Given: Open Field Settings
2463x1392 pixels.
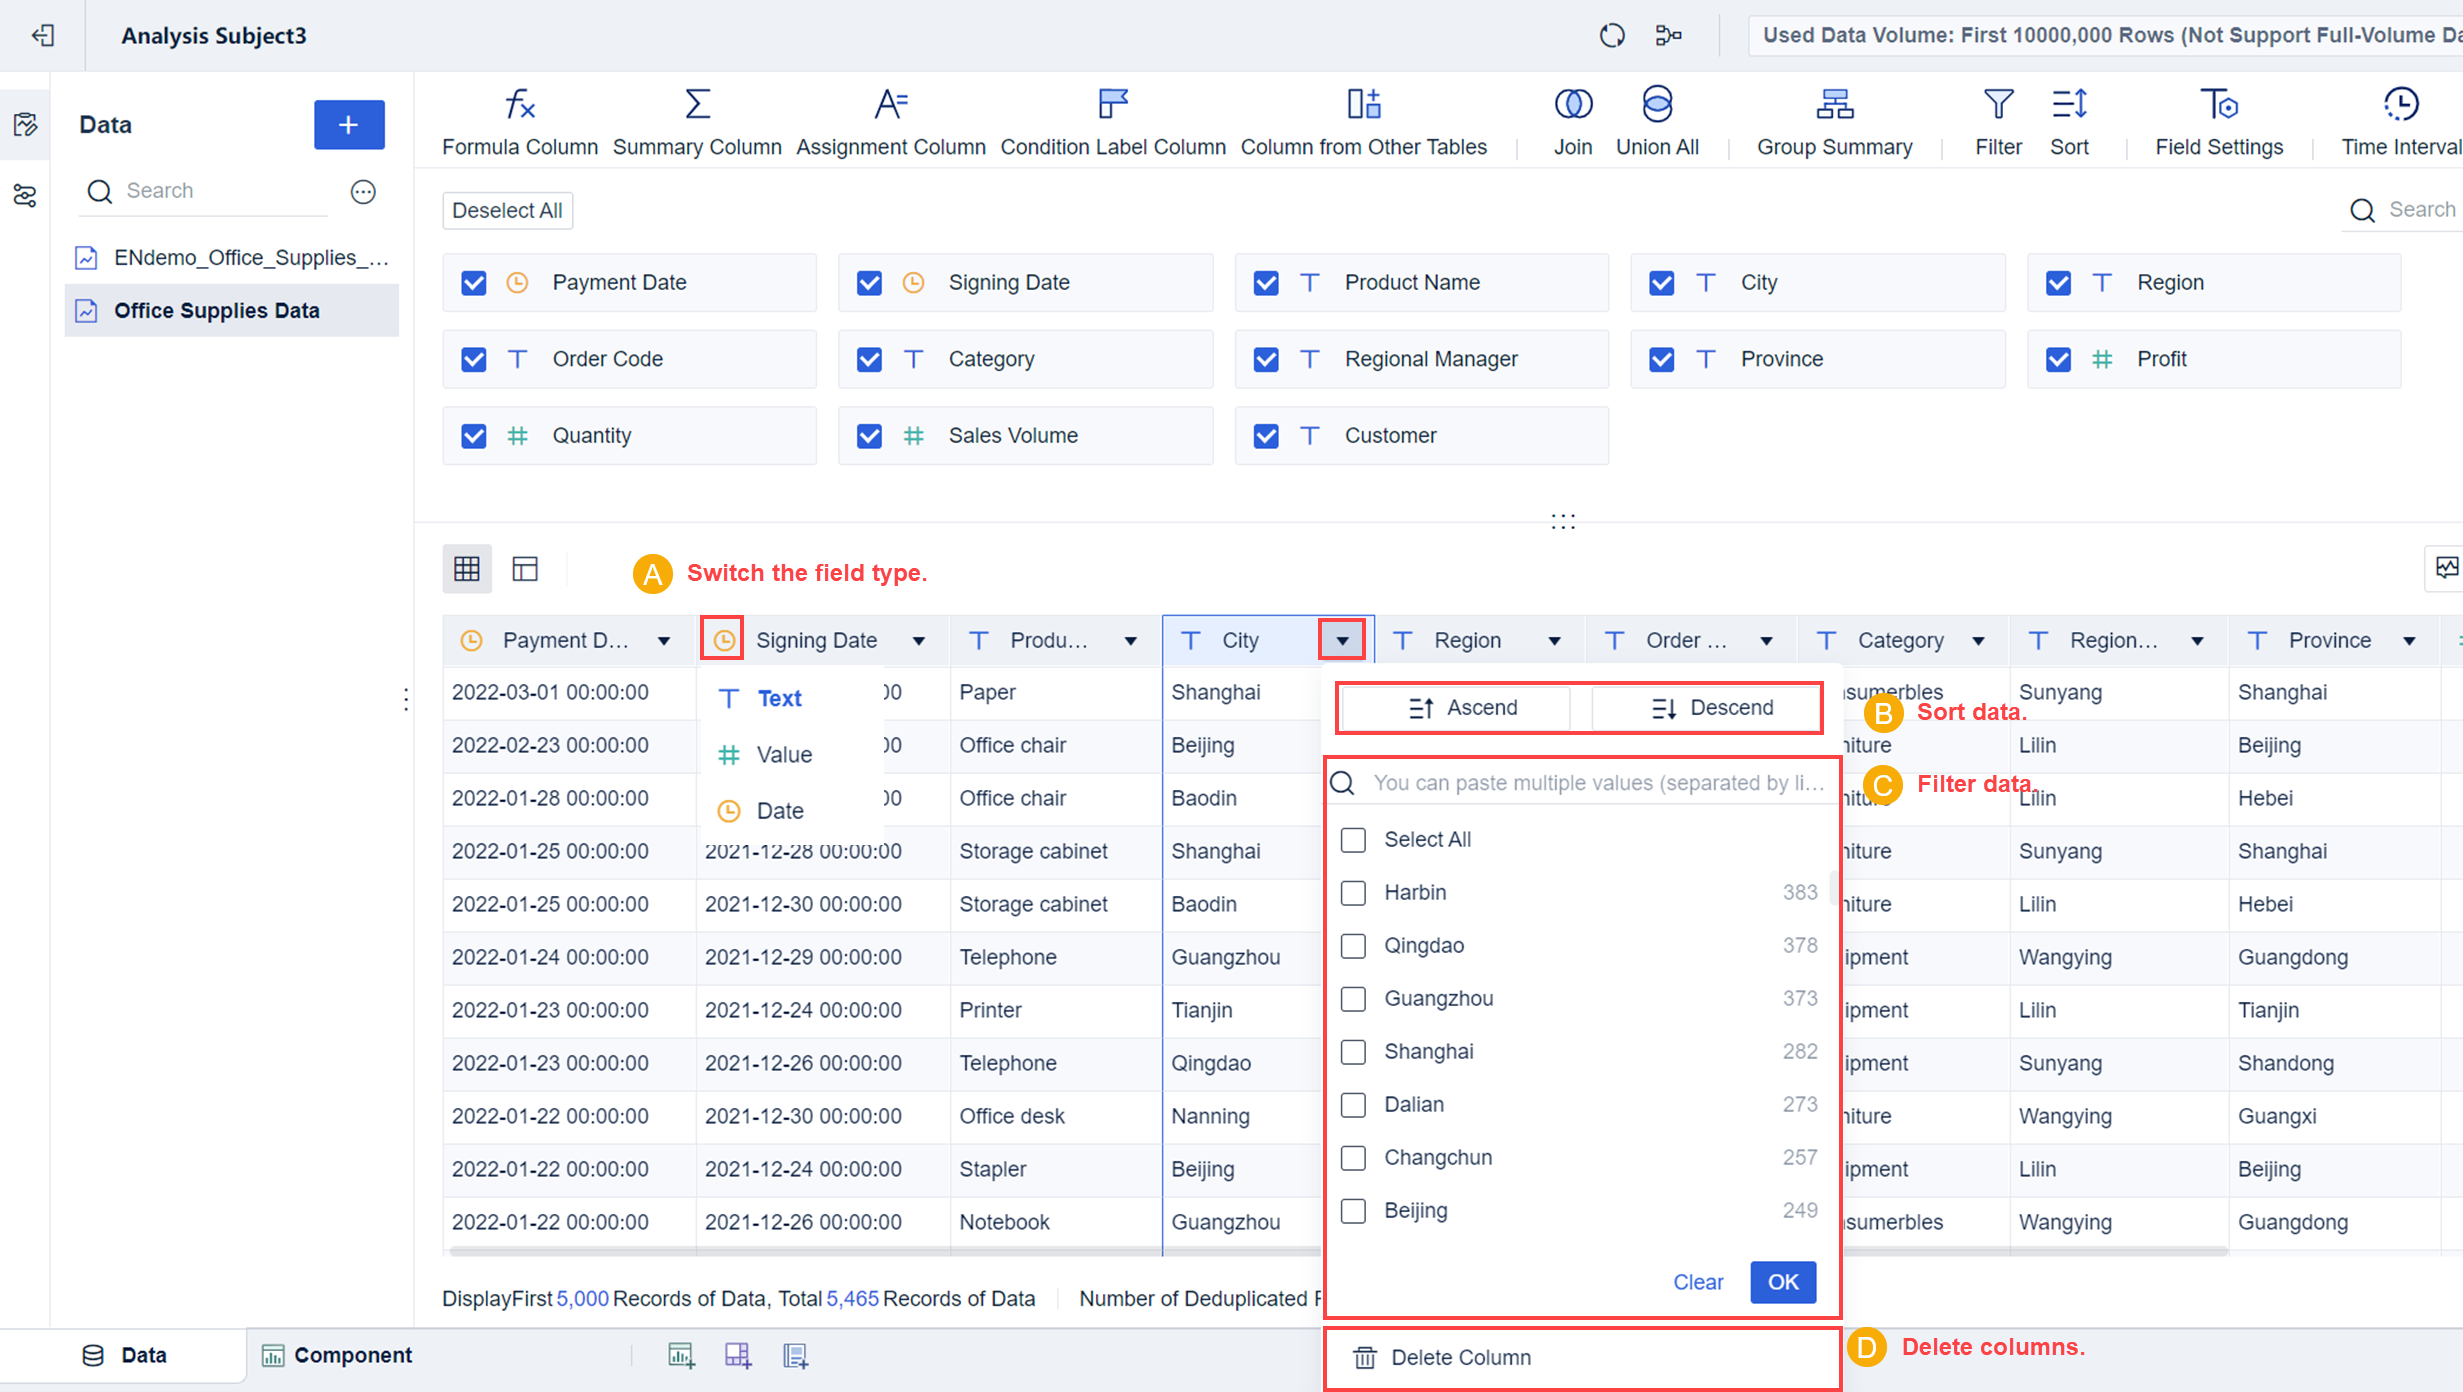Looking at the screenshot, I should point(2219,120).
